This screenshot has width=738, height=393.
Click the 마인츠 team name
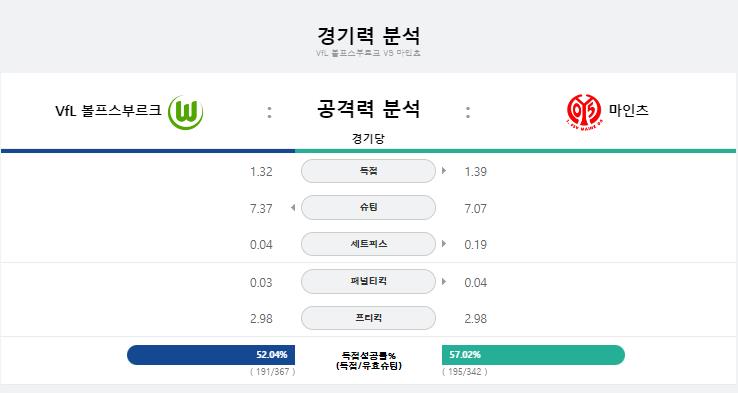click(629, 110)
